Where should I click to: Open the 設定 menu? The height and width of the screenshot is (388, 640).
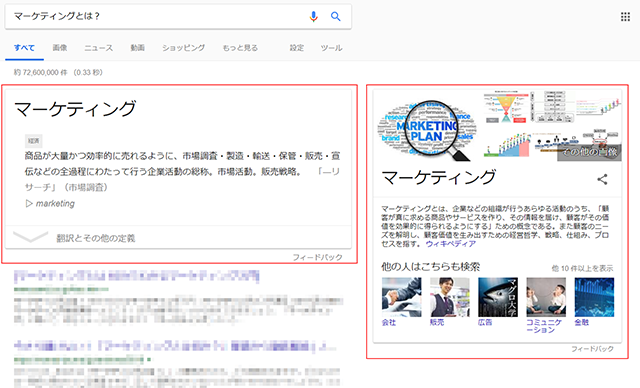pos(297,48)
